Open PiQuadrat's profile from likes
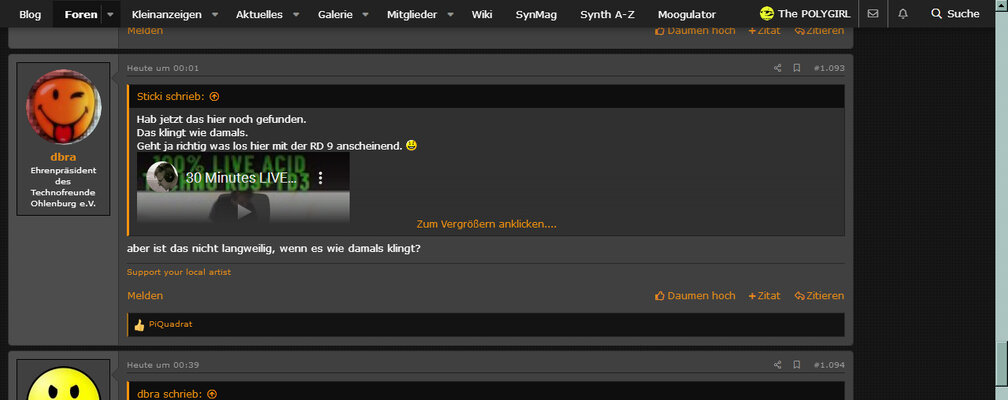This screenshot has width=1008, height=400. pyautogui.click(x=170, y=325)
